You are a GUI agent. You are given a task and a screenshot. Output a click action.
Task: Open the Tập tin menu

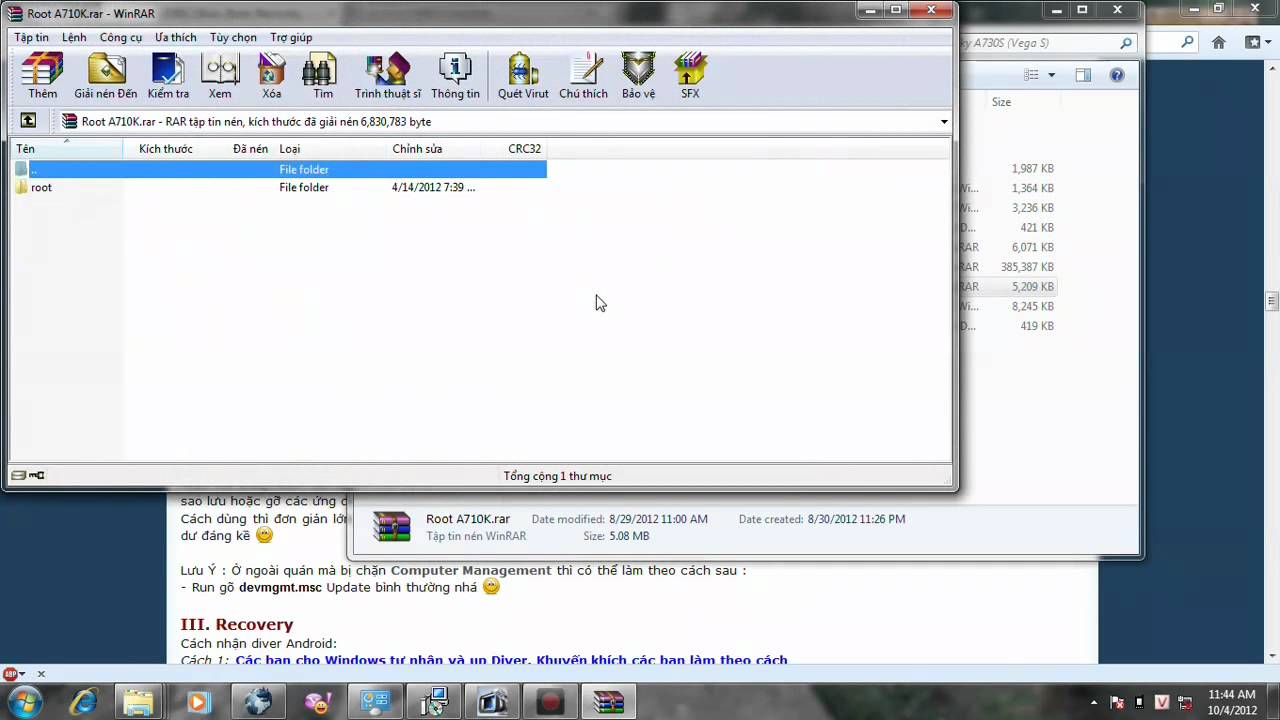(31, 37)
